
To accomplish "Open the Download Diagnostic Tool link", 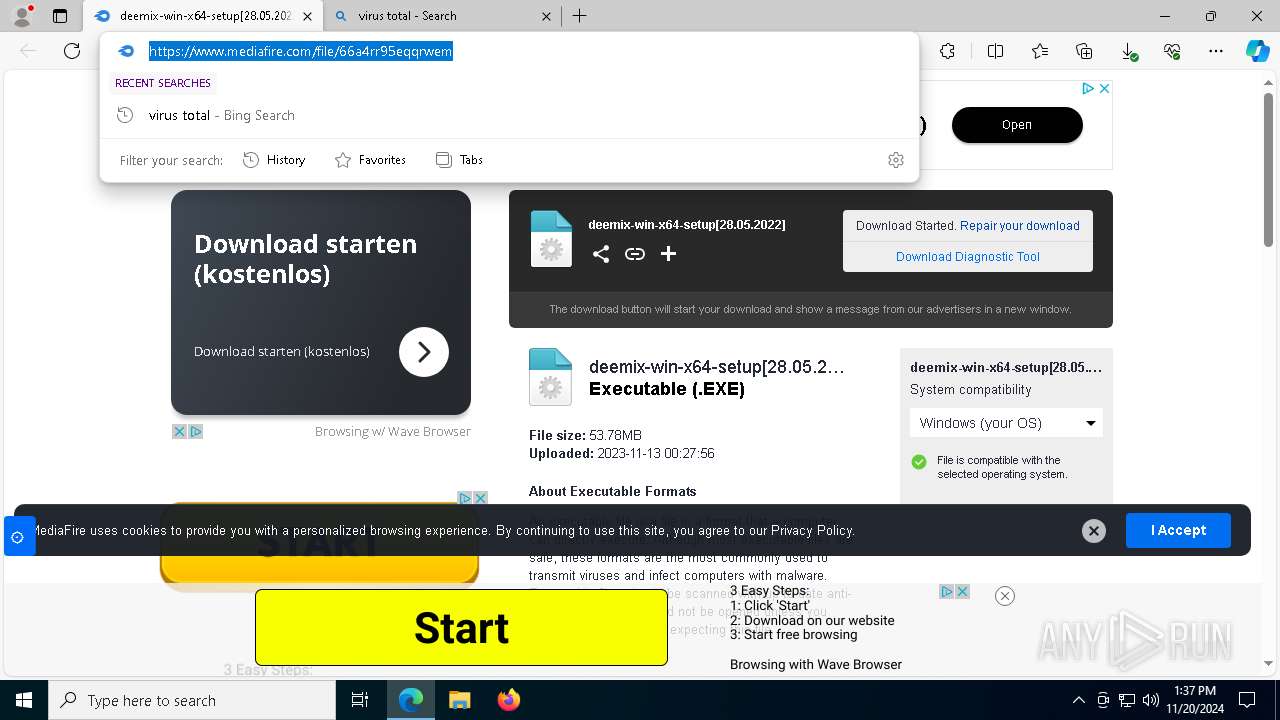I will (x=968, y=257).
